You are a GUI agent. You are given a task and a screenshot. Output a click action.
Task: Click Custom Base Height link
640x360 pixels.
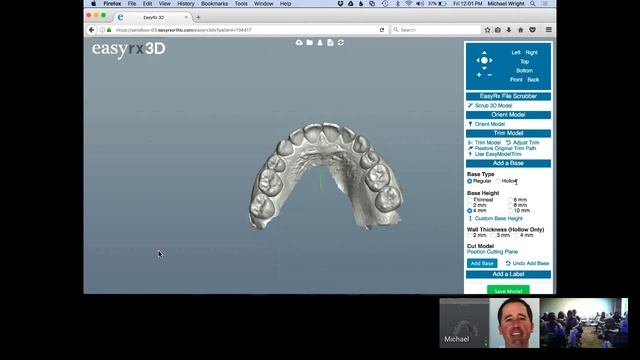496,218
